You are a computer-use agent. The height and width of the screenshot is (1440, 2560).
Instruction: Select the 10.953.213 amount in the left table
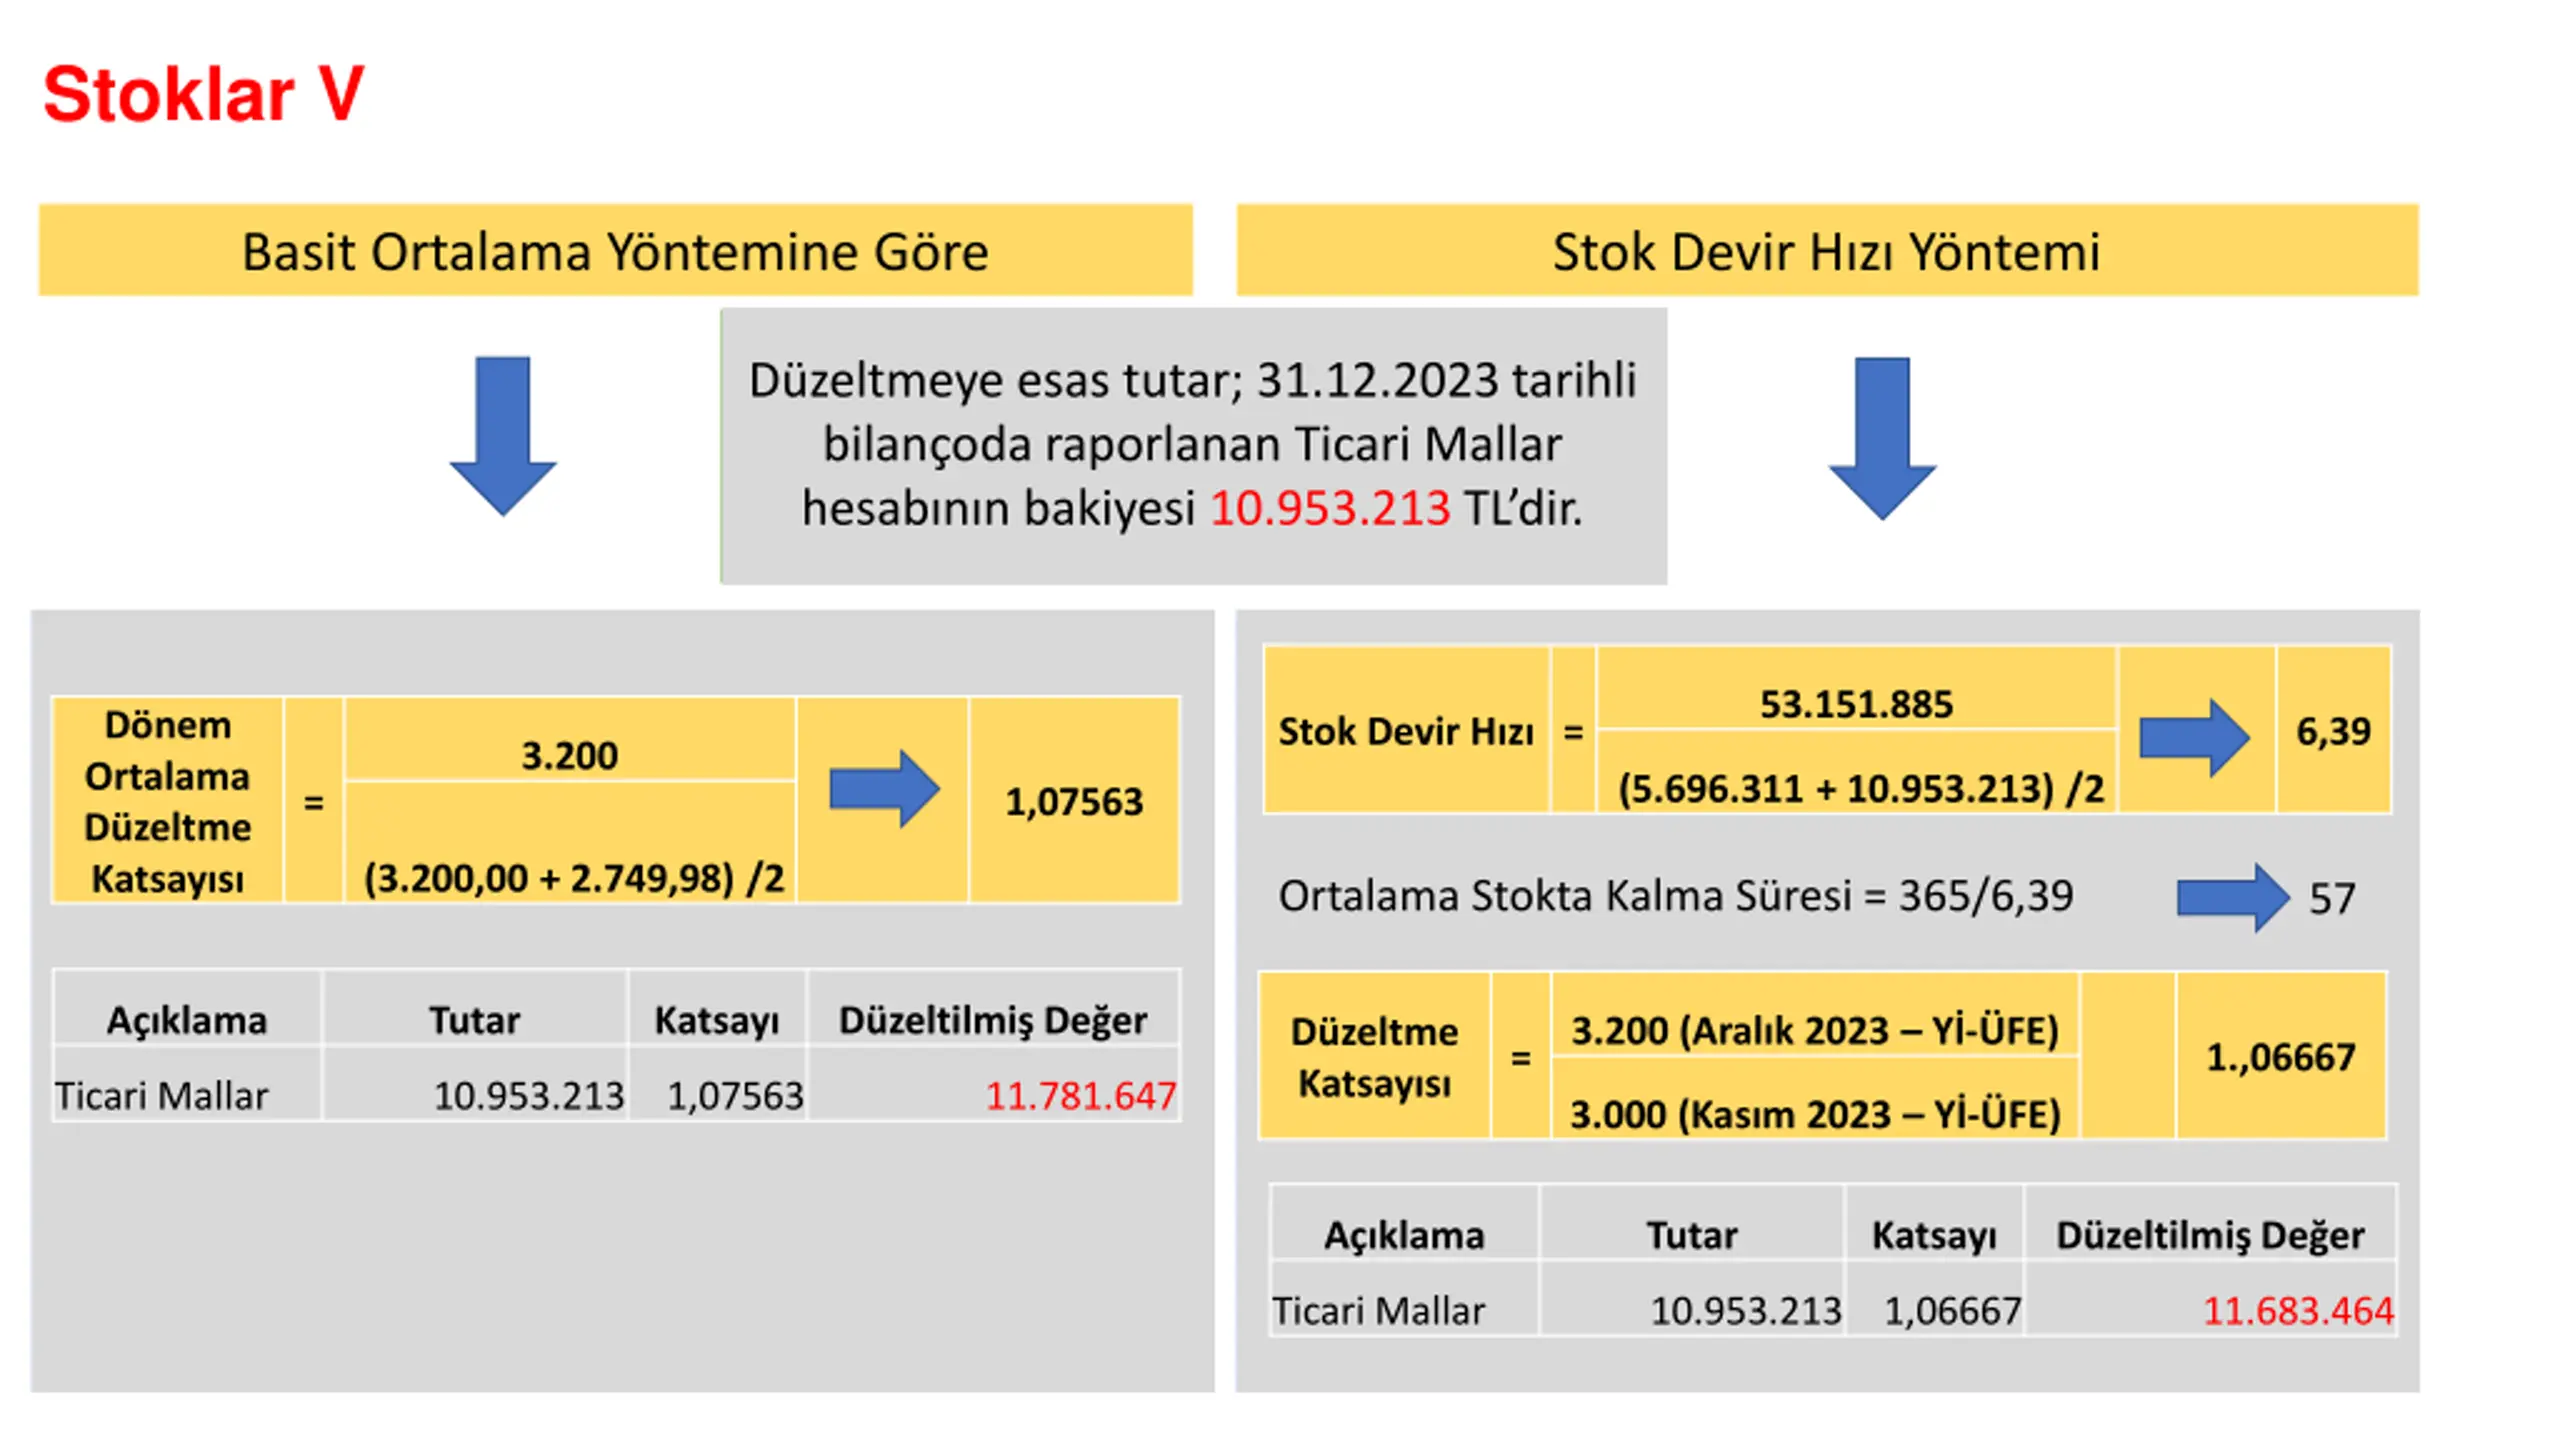click(x=529, y=1096)
